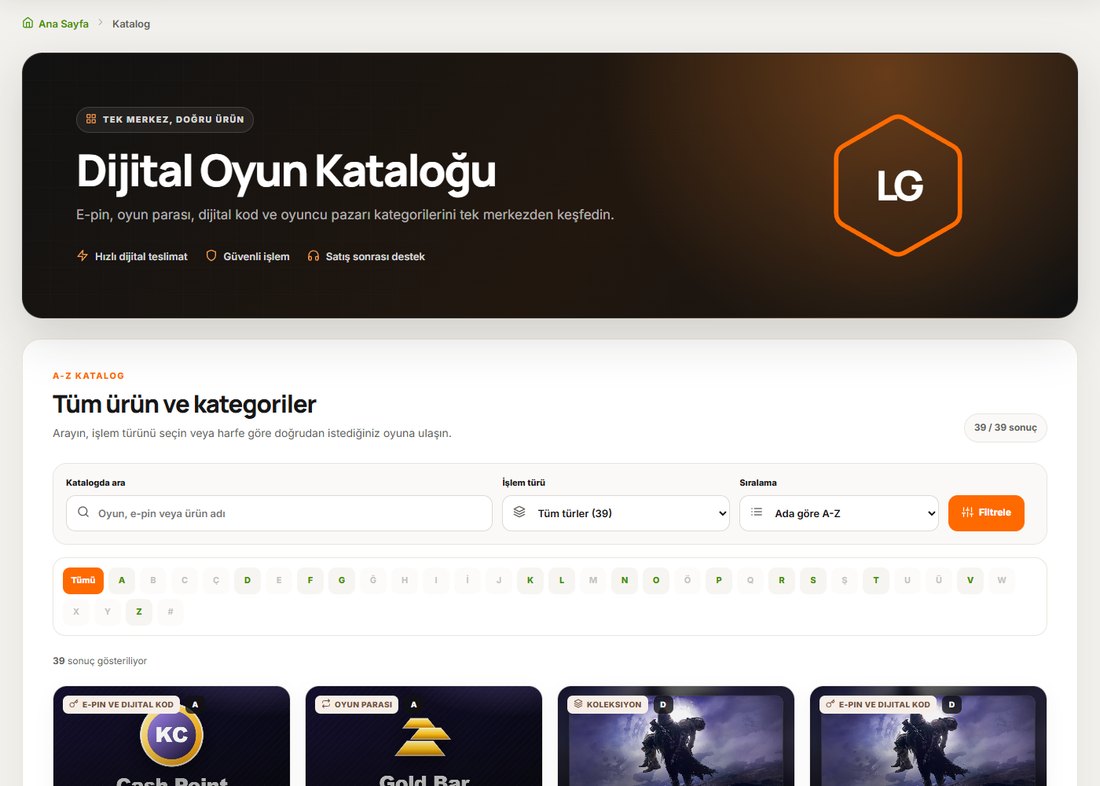The height and width of the screenshot is (786, 1100).
Task: Click the orange Filtrele button
Action: tap(986, 513)
